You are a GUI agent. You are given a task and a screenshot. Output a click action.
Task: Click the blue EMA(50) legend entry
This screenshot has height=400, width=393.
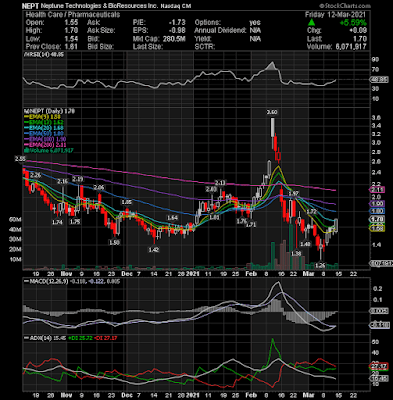44,134
